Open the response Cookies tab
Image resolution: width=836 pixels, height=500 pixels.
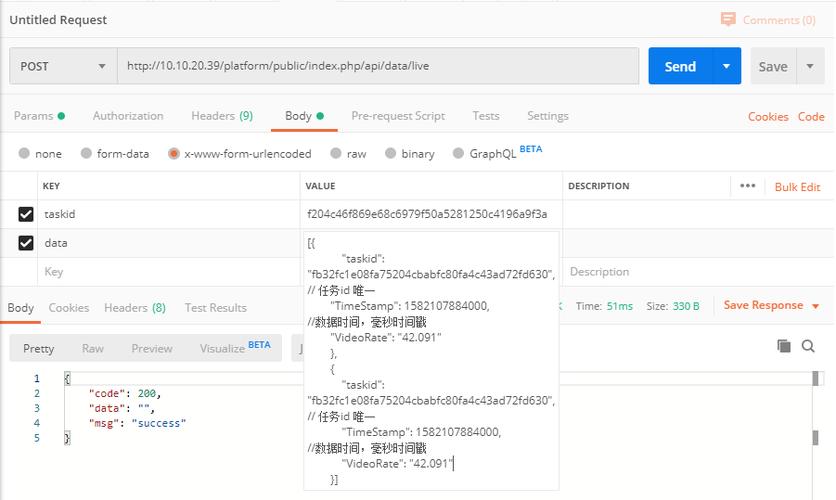pyautogui.click(x=69, y=308)
